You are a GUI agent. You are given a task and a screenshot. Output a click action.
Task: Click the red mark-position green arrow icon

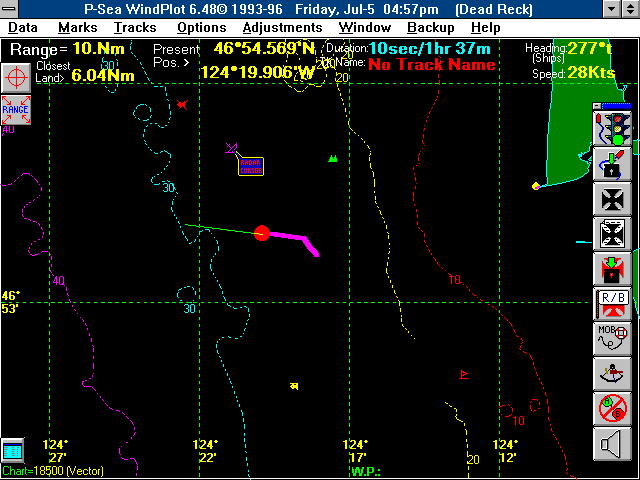click(x=612, y=269)
